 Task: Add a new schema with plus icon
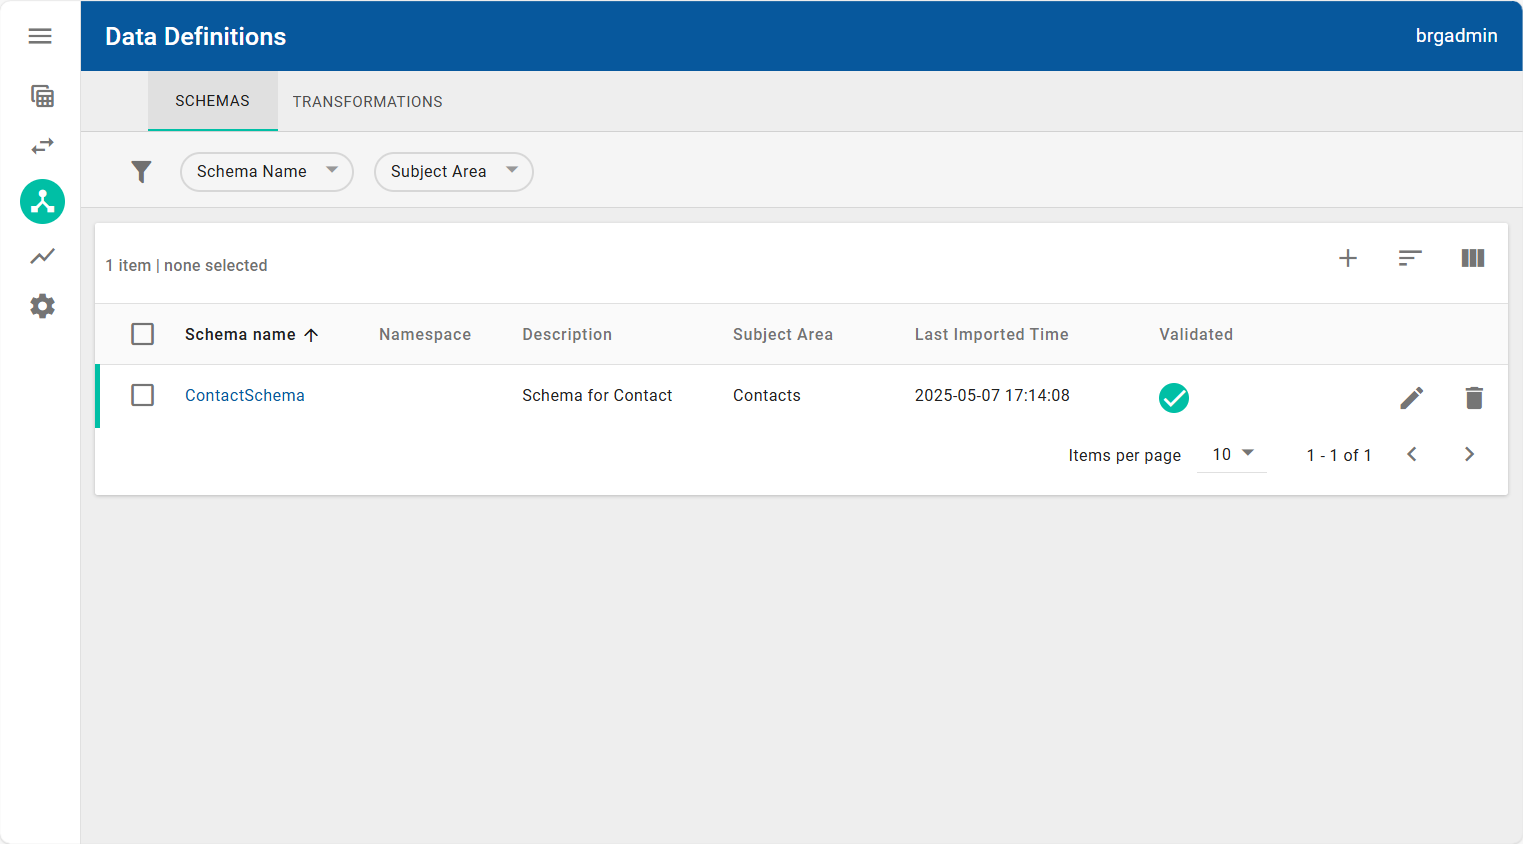1347,258
